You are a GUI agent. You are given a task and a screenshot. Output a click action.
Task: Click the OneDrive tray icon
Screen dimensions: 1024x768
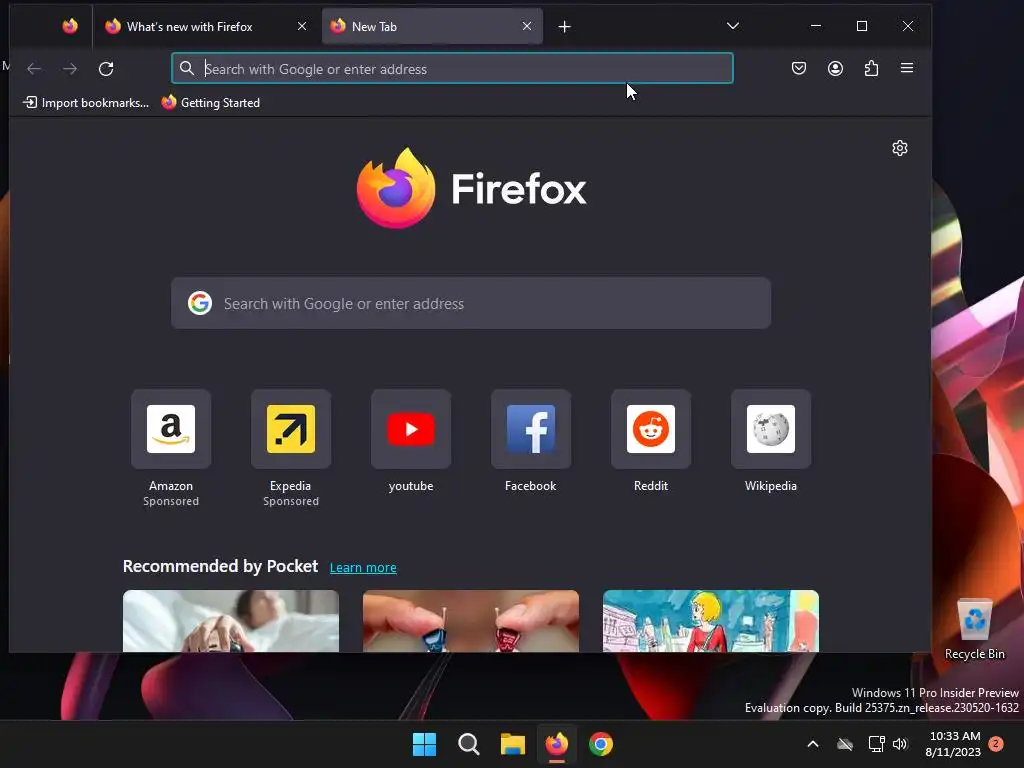(845, 744)
